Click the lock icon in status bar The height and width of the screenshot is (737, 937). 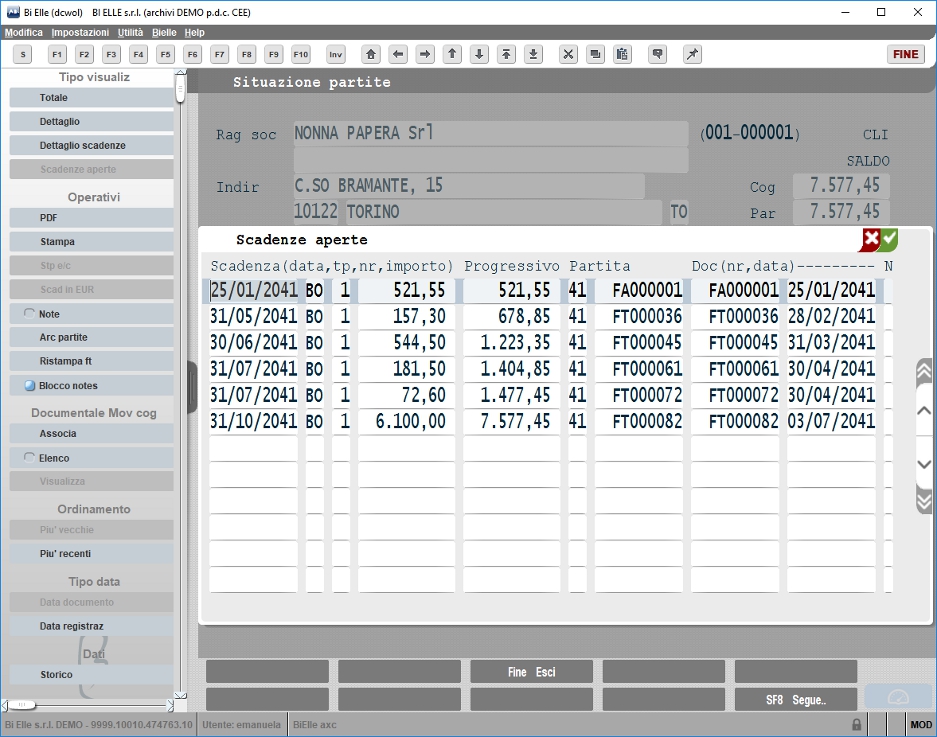pos(856,724)
